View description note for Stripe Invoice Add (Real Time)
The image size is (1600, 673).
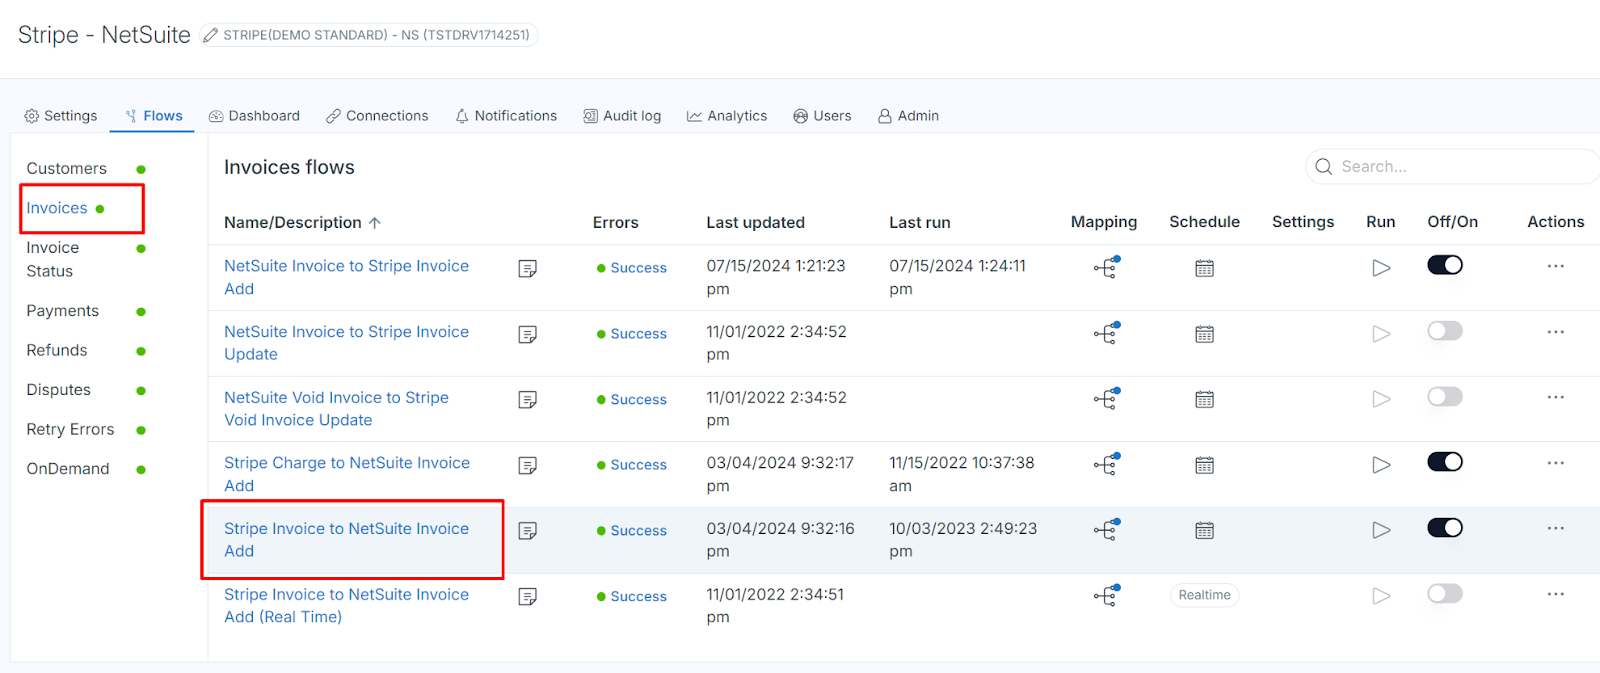point(528,597)
